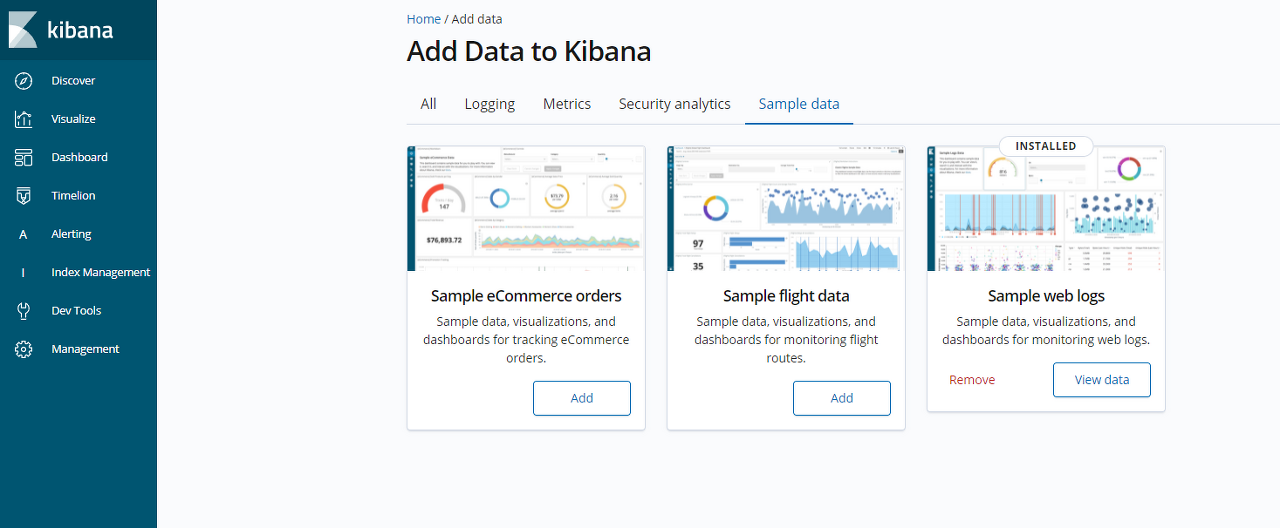1280x528 pixels.
Task: Go to Home breadcrumb link
Action: [x=424, y=19]
